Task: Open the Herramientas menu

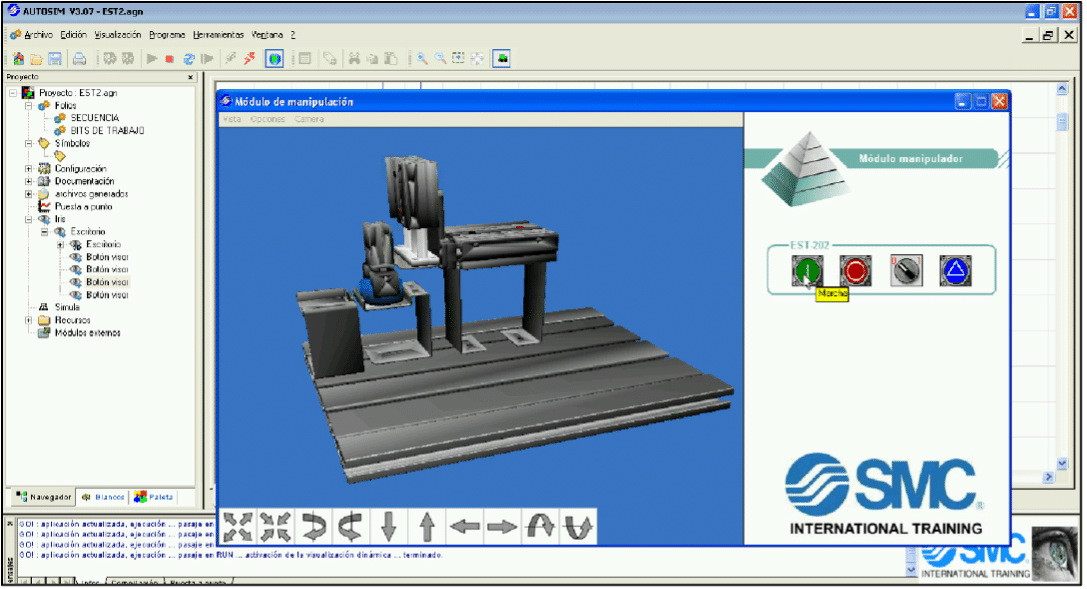Action: [x=216, y=34]
